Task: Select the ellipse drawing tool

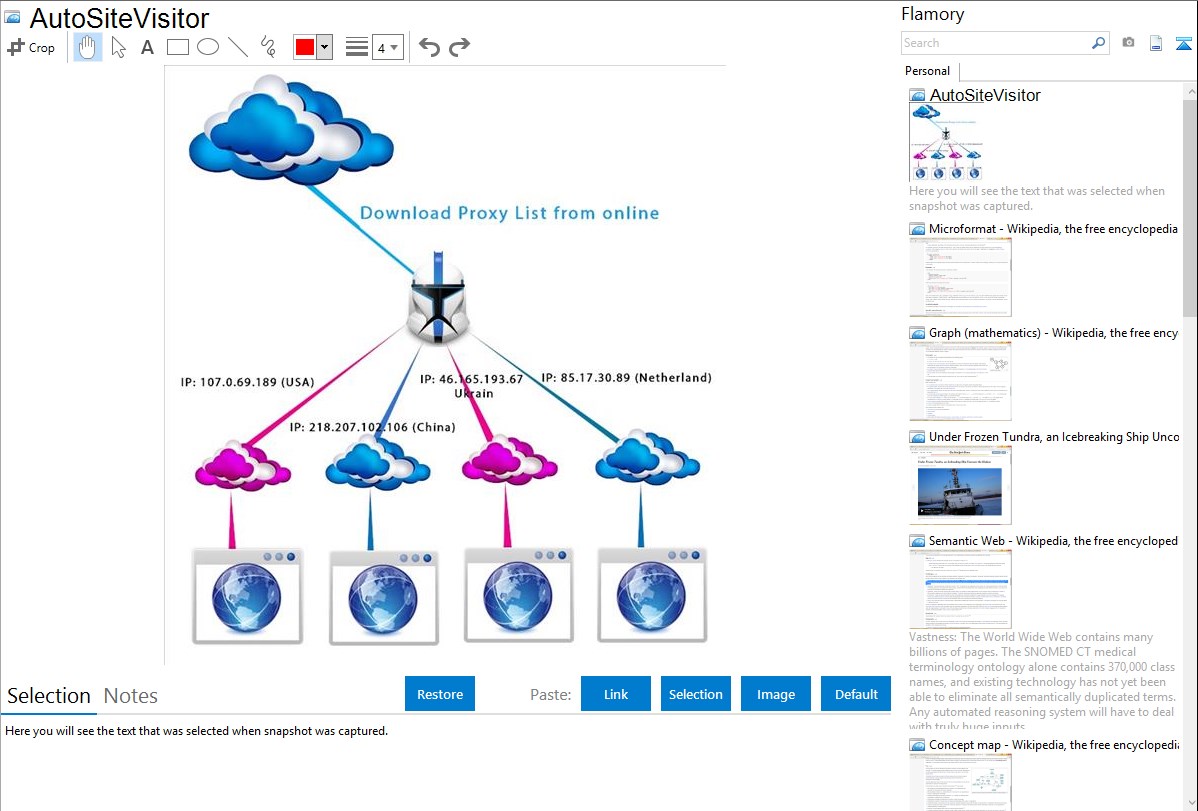Action: (208, 47)
